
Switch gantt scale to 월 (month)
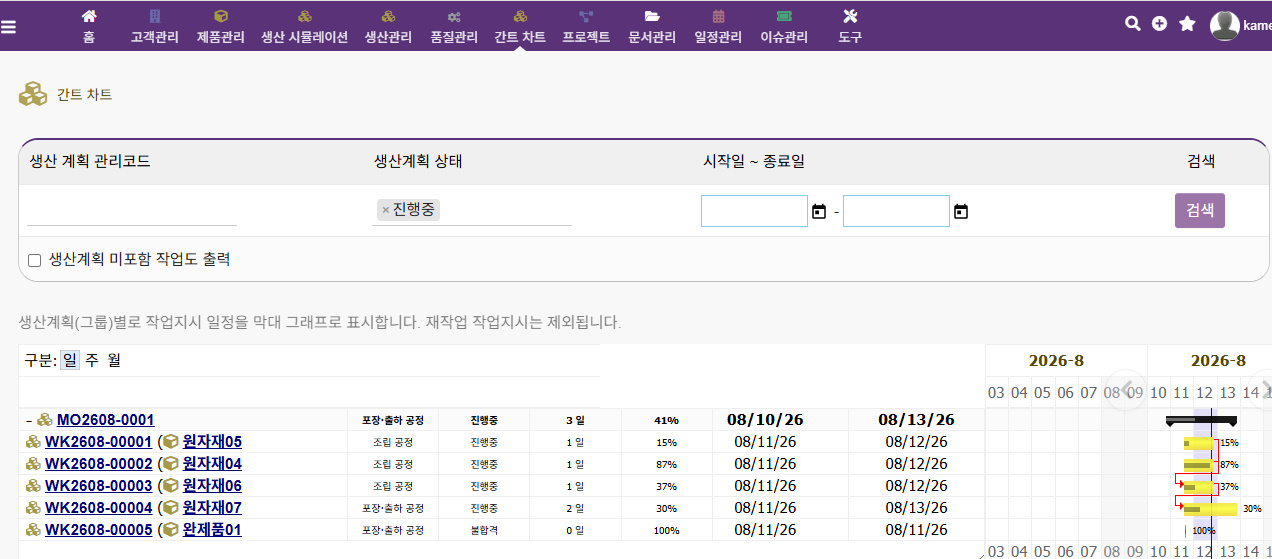click(114, 360)
